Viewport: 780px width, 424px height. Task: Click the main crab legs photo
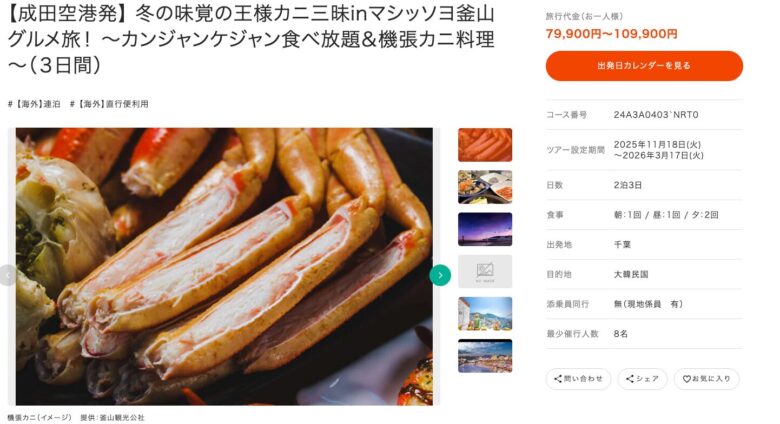coord(224,266)
